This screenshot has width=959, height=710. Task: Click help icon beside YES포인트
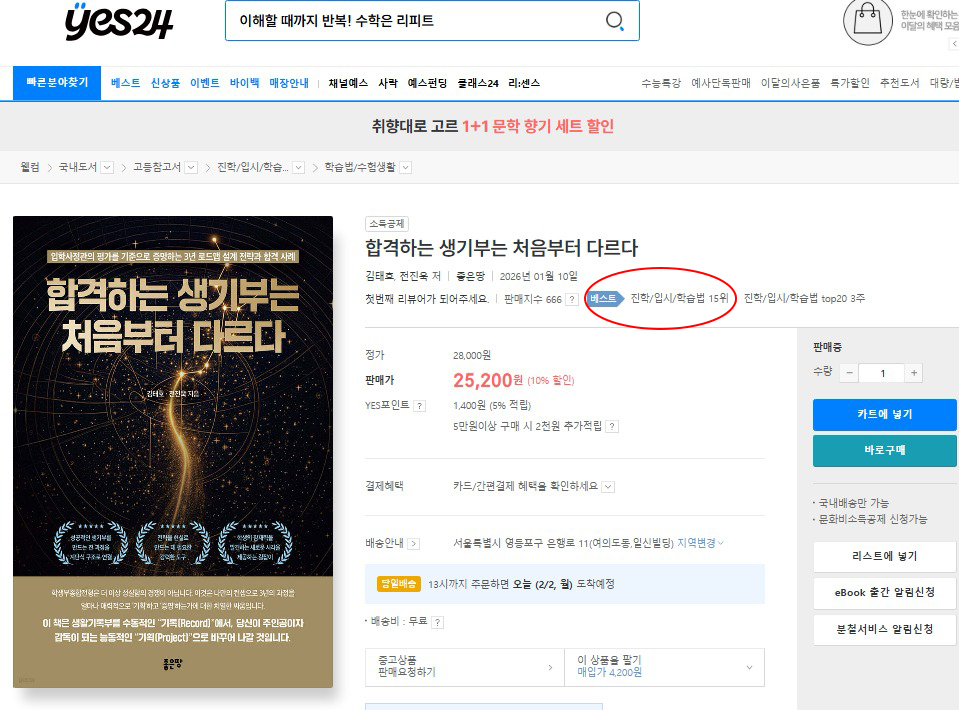[420, 406]
